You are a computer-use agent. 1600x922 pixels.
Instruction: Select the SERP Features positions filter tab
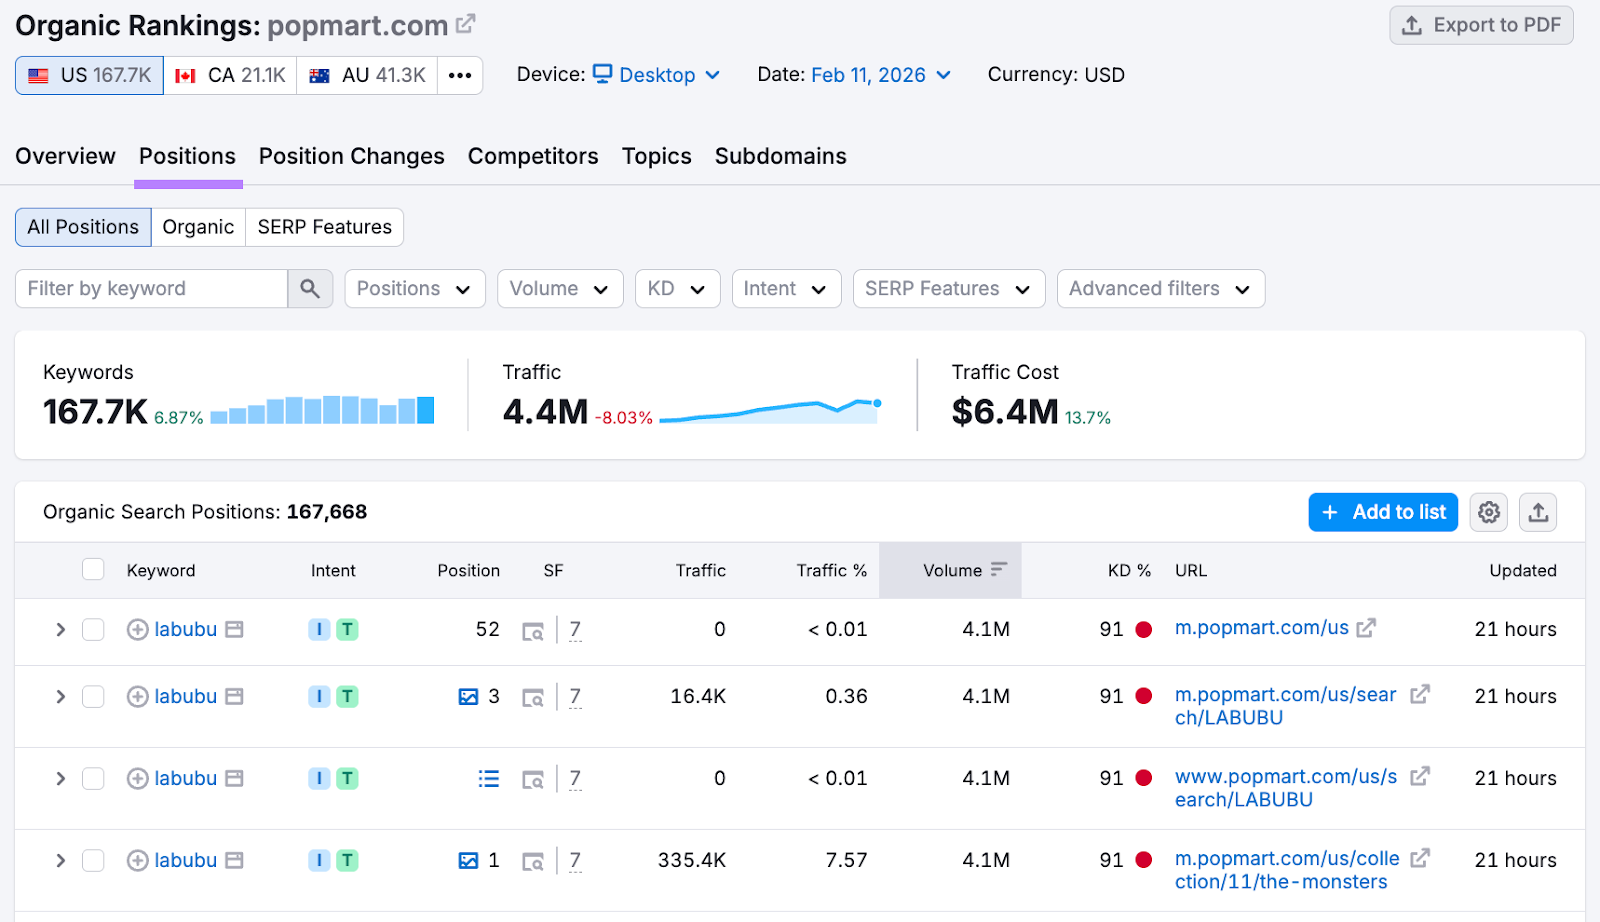pyautogui.click(x=324, y=227)
